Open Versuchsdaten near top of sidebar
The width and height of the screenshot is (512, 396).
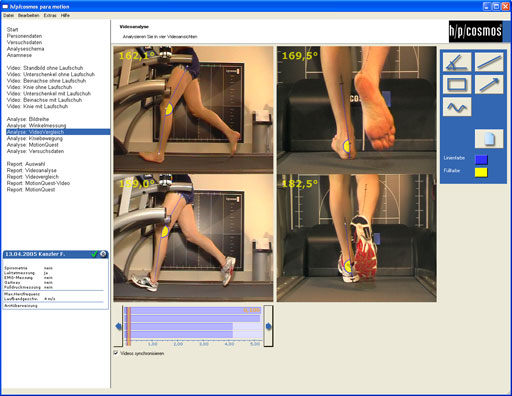coord(24,42)
